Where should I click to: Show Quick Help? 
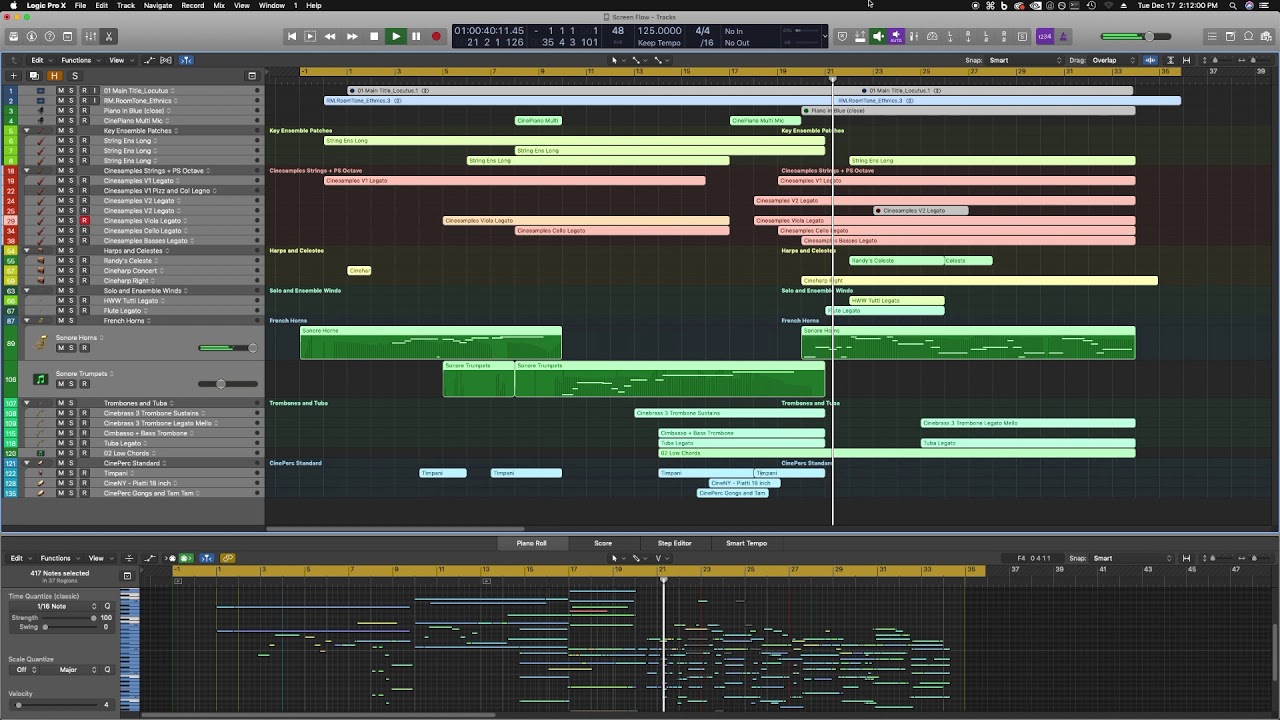49,36
